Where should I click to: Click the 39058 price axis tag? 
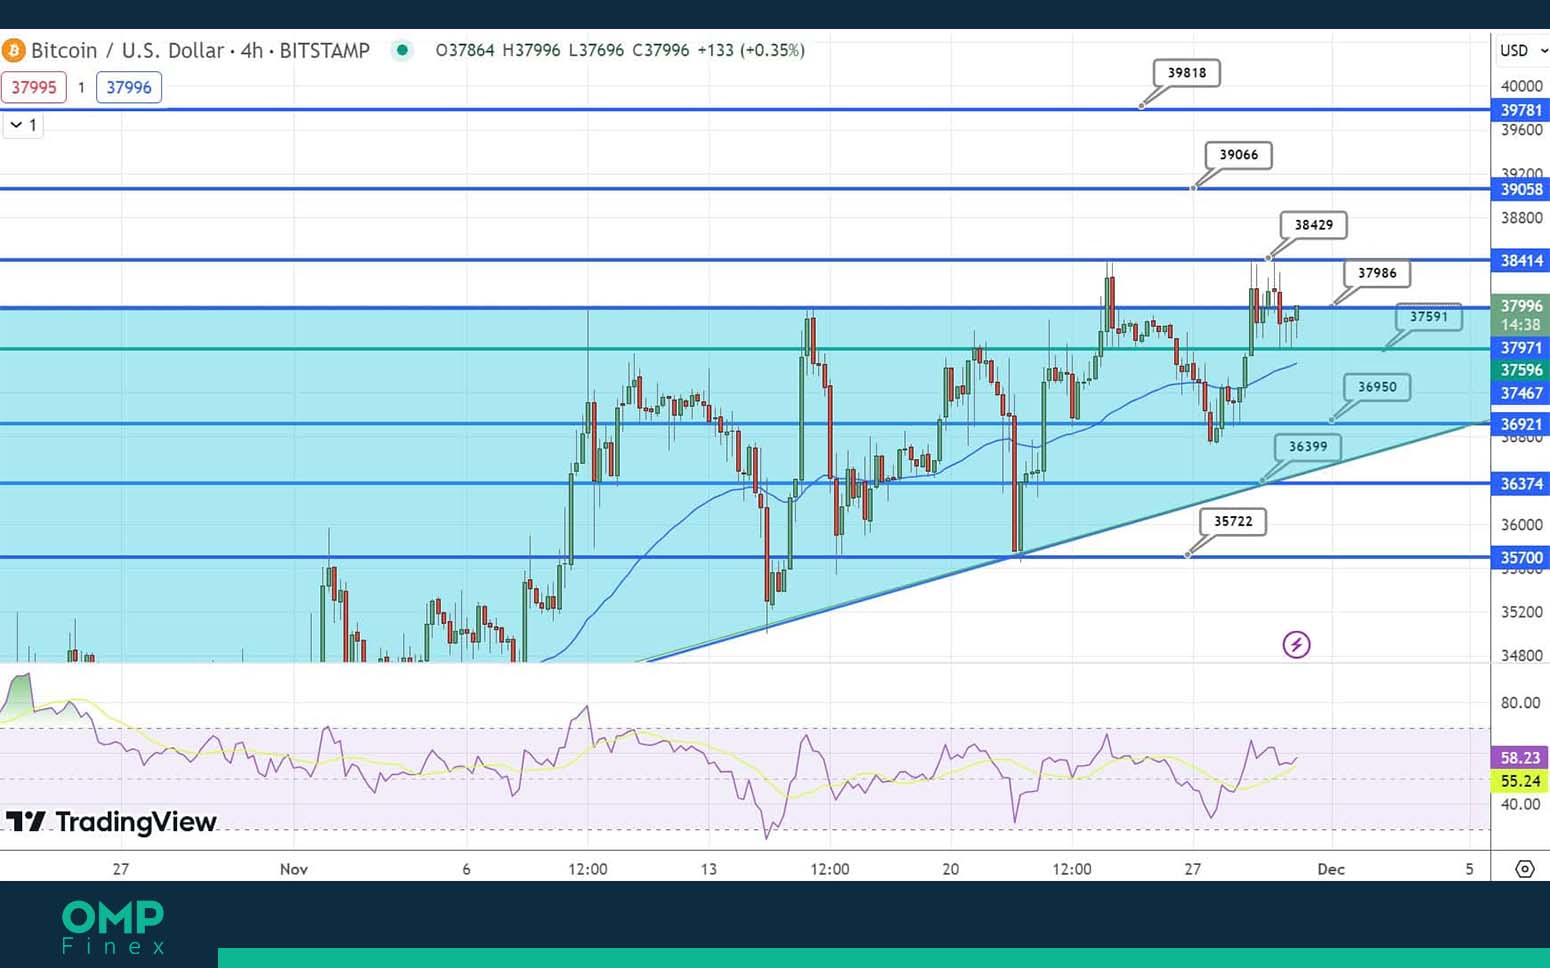[1520, 189]
